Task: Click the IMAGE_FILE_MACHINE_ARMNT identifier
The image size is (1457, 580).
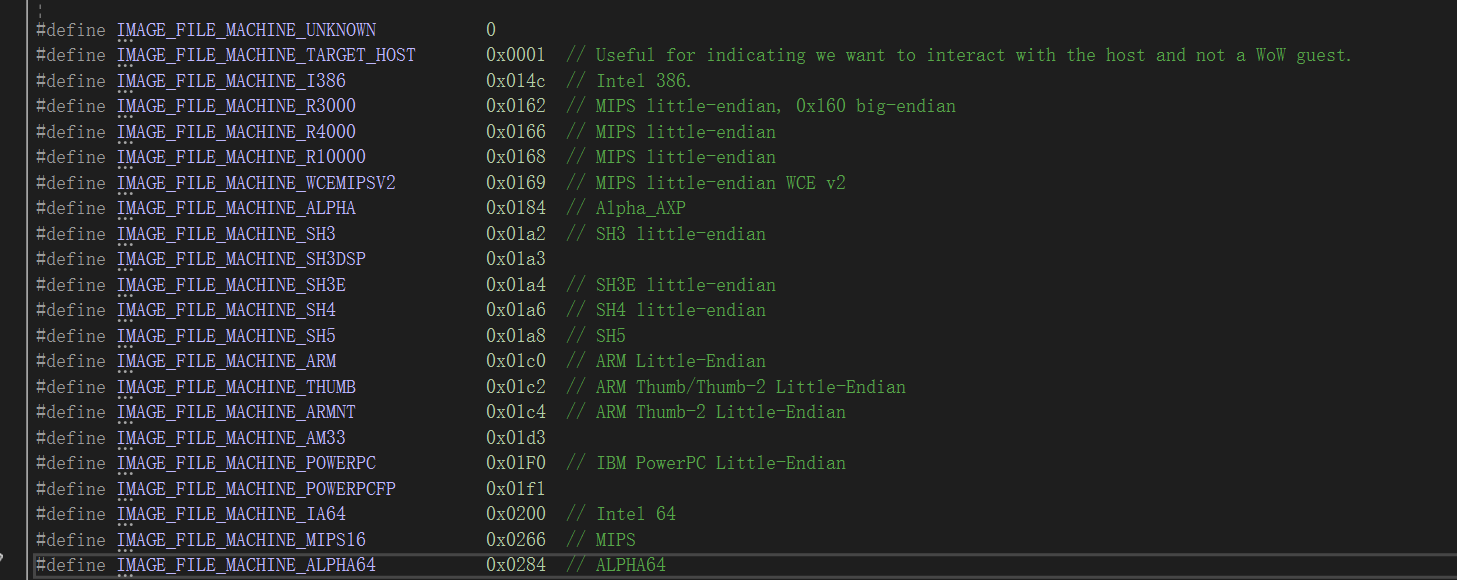Action: tap(236, 412)
